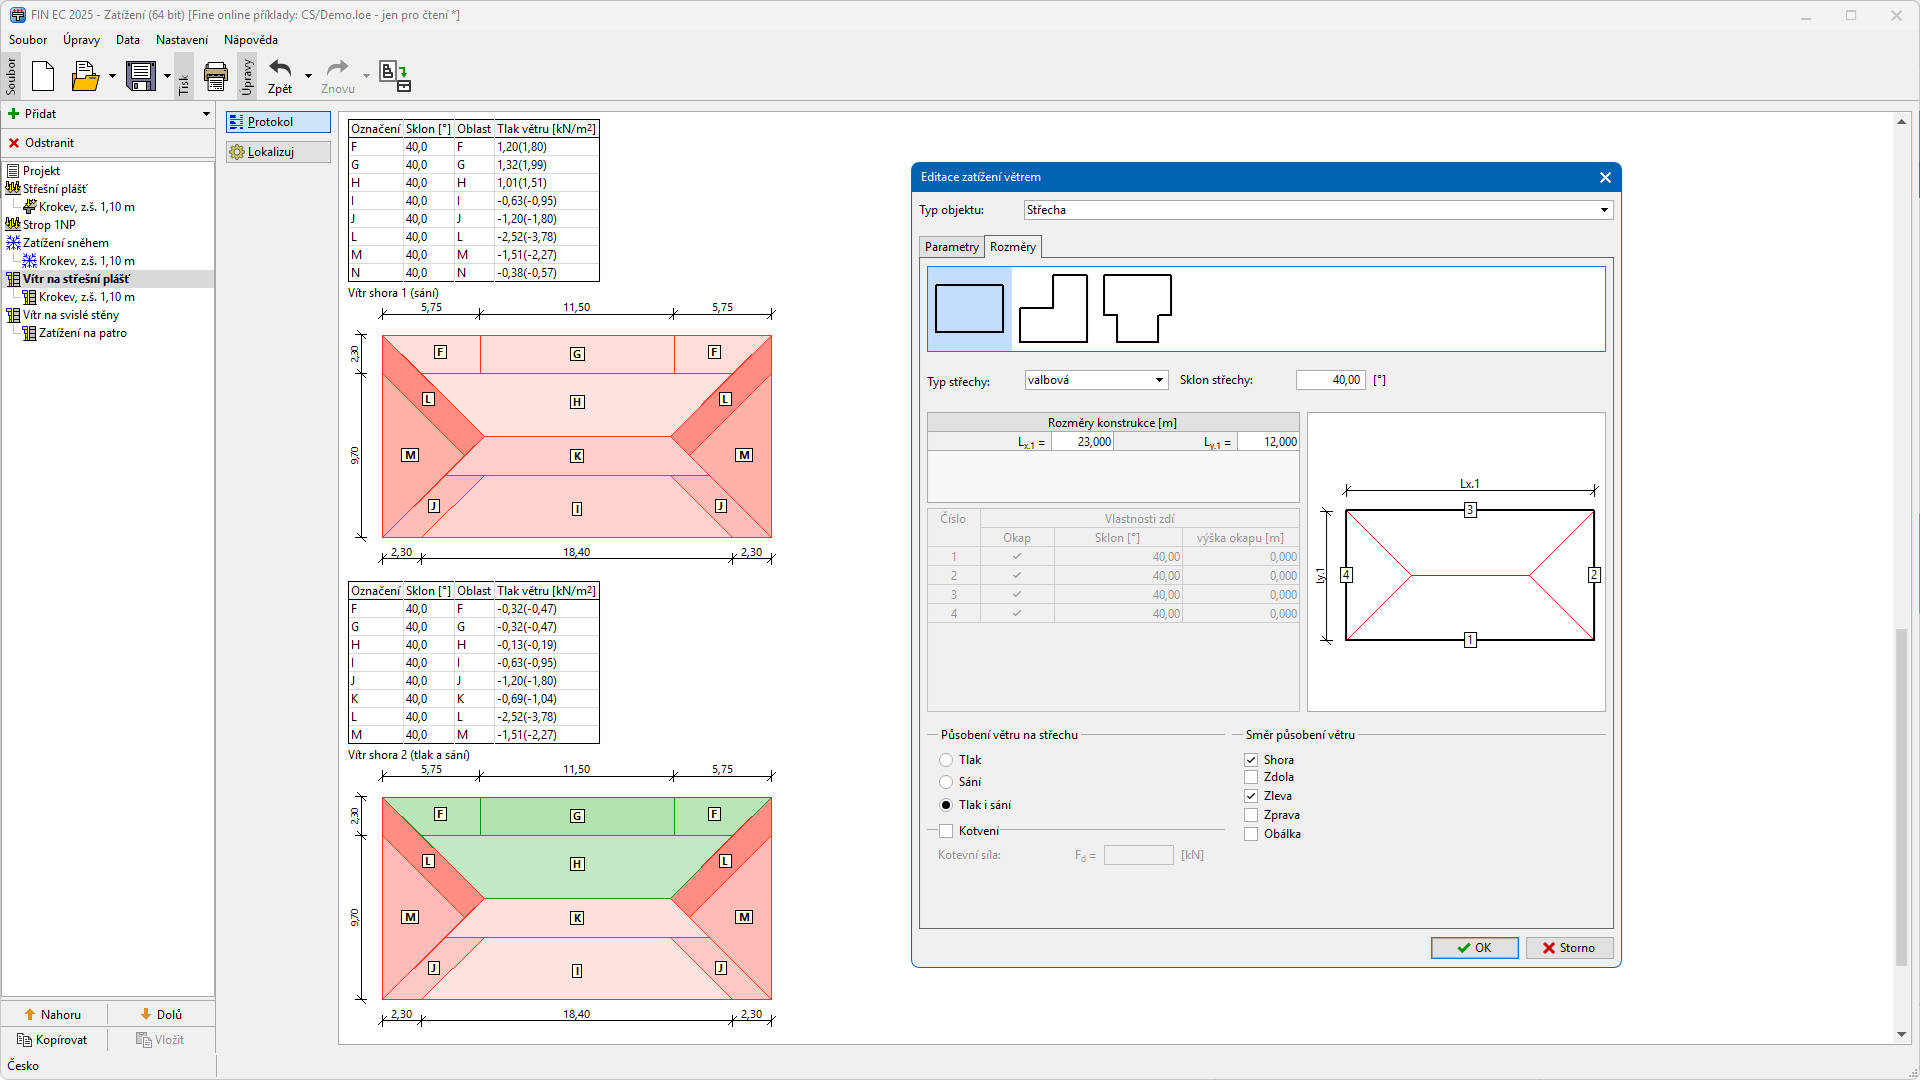
Task: Toggle the Kotvení checkbox
Action: tap(946, 831)
